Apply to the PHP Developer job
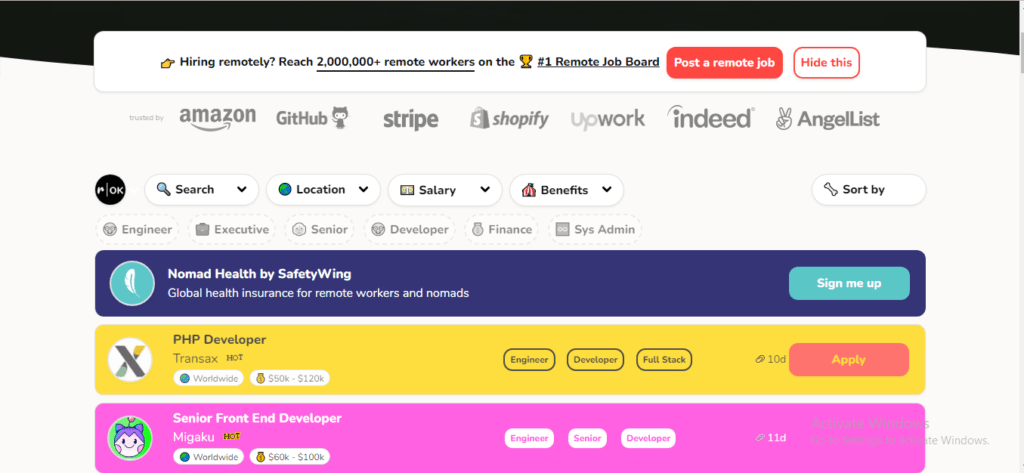The image size is (1024, 473). [x=848, y=359]
